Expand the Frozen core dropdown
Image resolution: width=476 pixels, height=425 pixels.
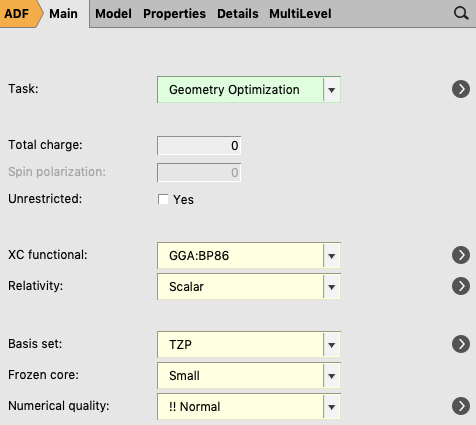pyautogui.click(x=249, y=376)
